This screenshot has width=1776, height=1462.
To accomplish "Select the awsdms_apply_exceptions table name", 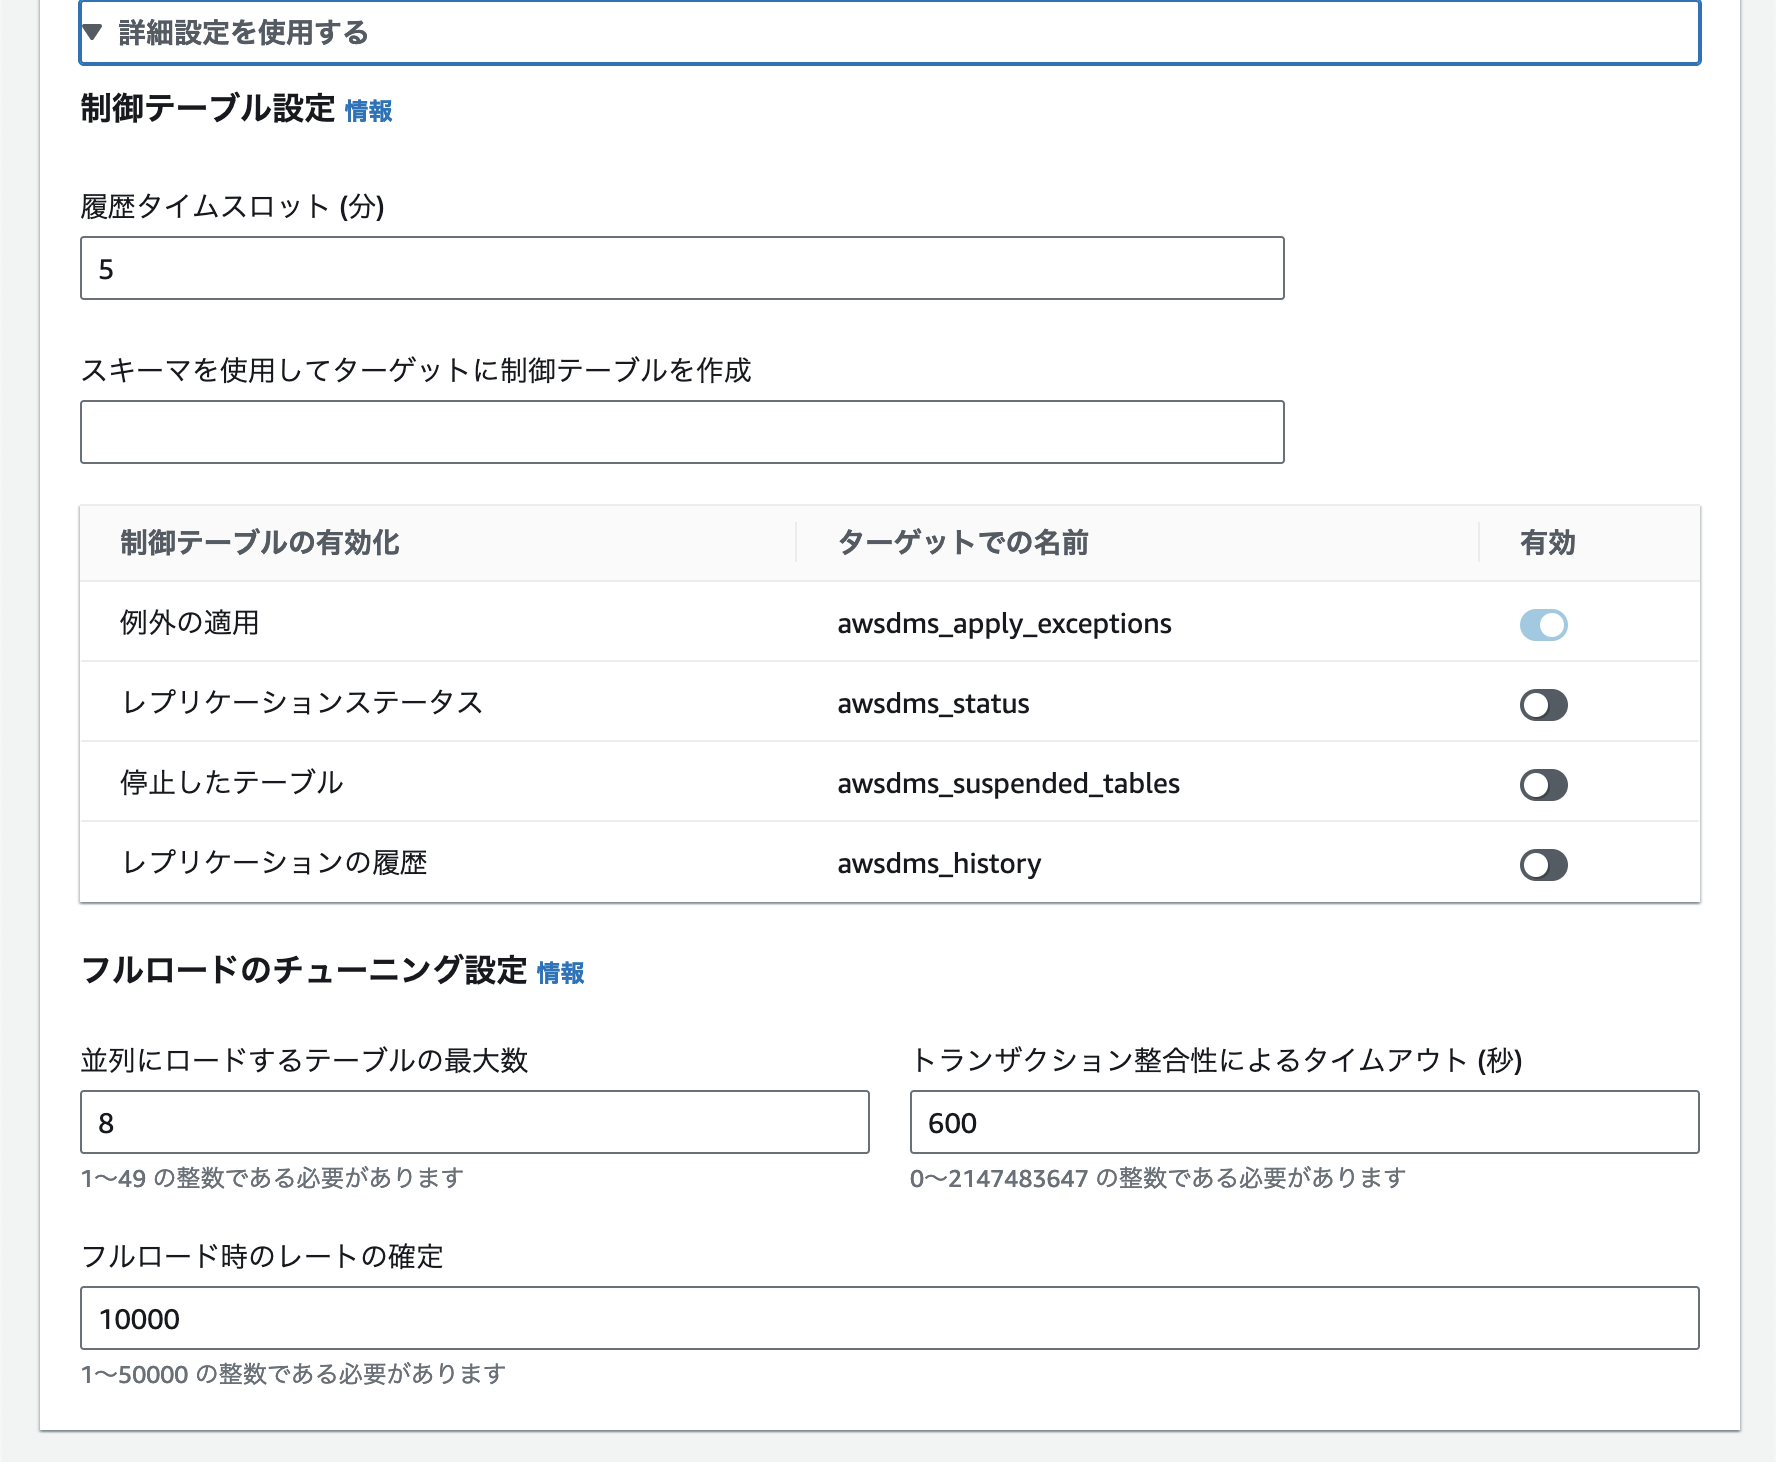I will [1004, 624].
